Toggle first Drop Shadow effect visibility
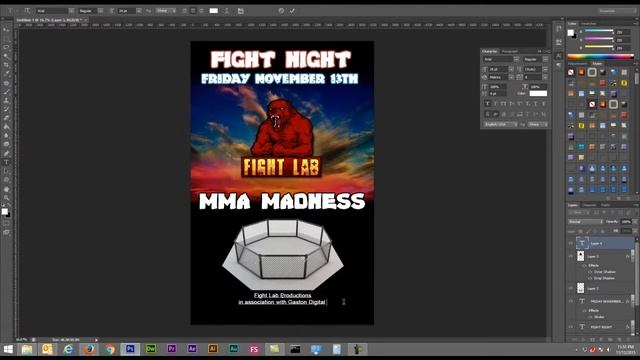 [590, 272]
